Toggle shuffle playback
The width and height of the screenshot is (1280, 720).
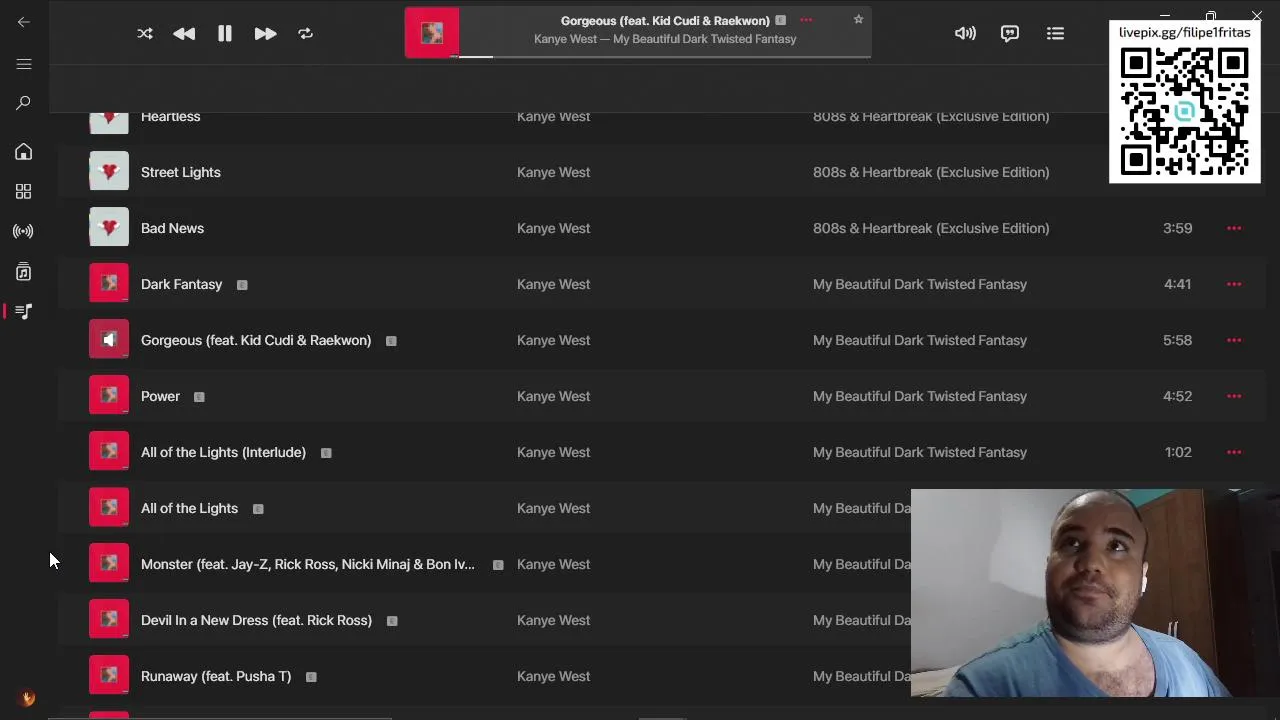tap(145, 33)
